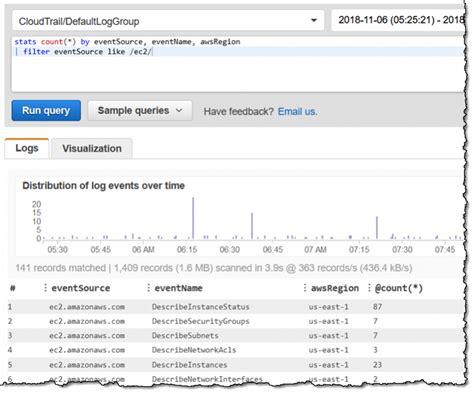Open the CloudTrail/DefaultLogGroup log group dropdown

point(168,21)
